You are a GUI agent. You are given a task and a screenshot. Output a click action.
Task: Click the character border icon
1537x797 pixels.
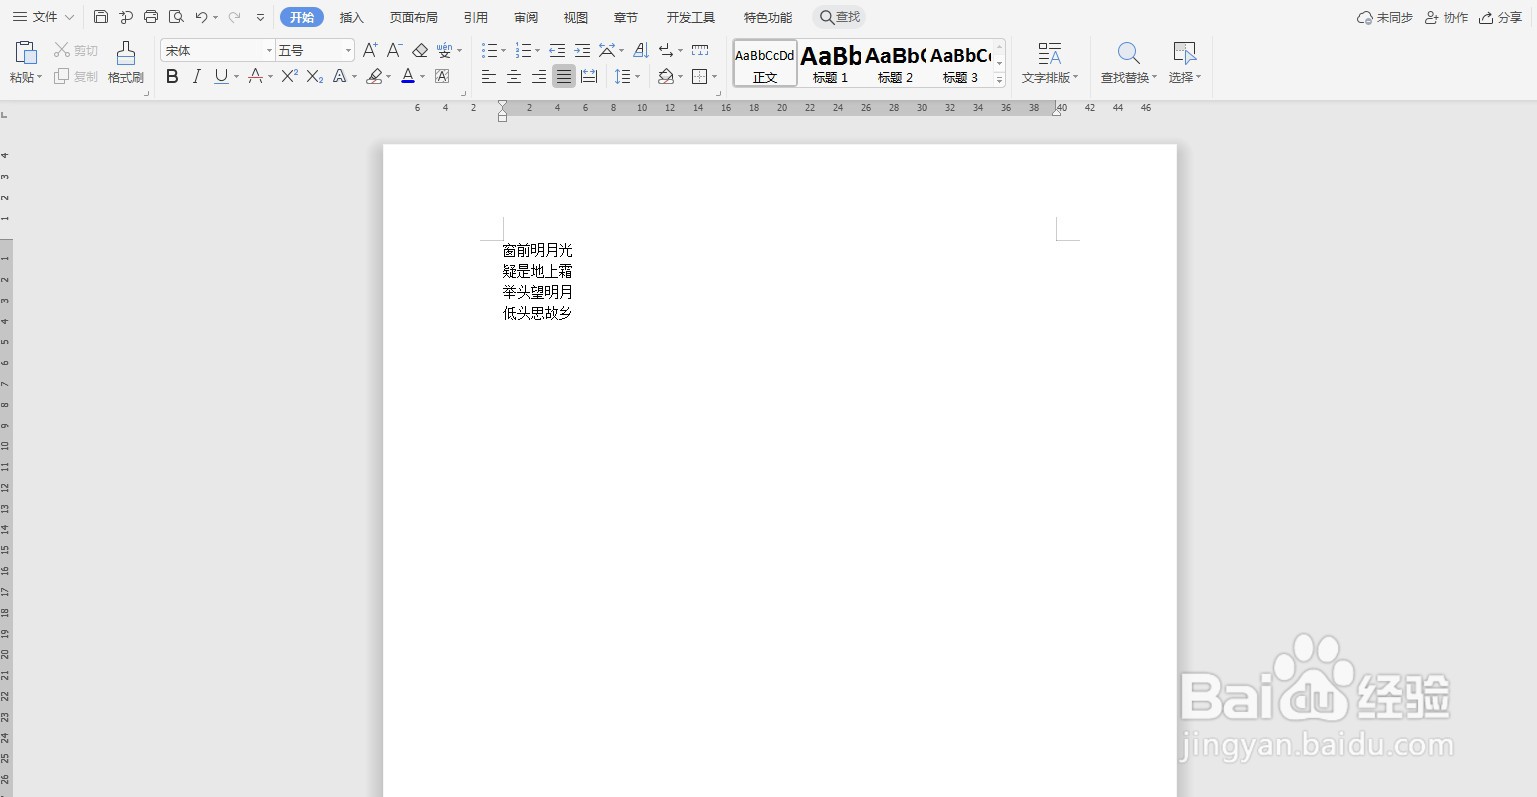(x=442, y=76)
